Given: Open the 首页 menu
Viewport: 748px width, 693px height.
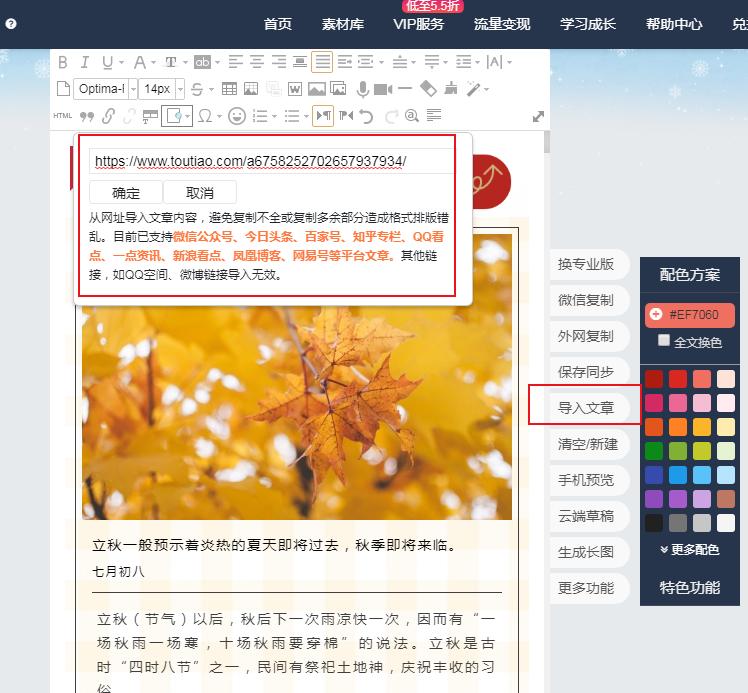Looking at the screenshot, I should pyautogui.click(x=278, y=24).
